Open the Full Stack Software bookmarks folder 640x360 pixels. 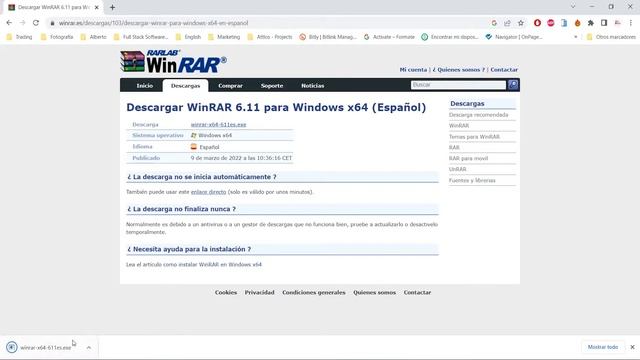141,37
